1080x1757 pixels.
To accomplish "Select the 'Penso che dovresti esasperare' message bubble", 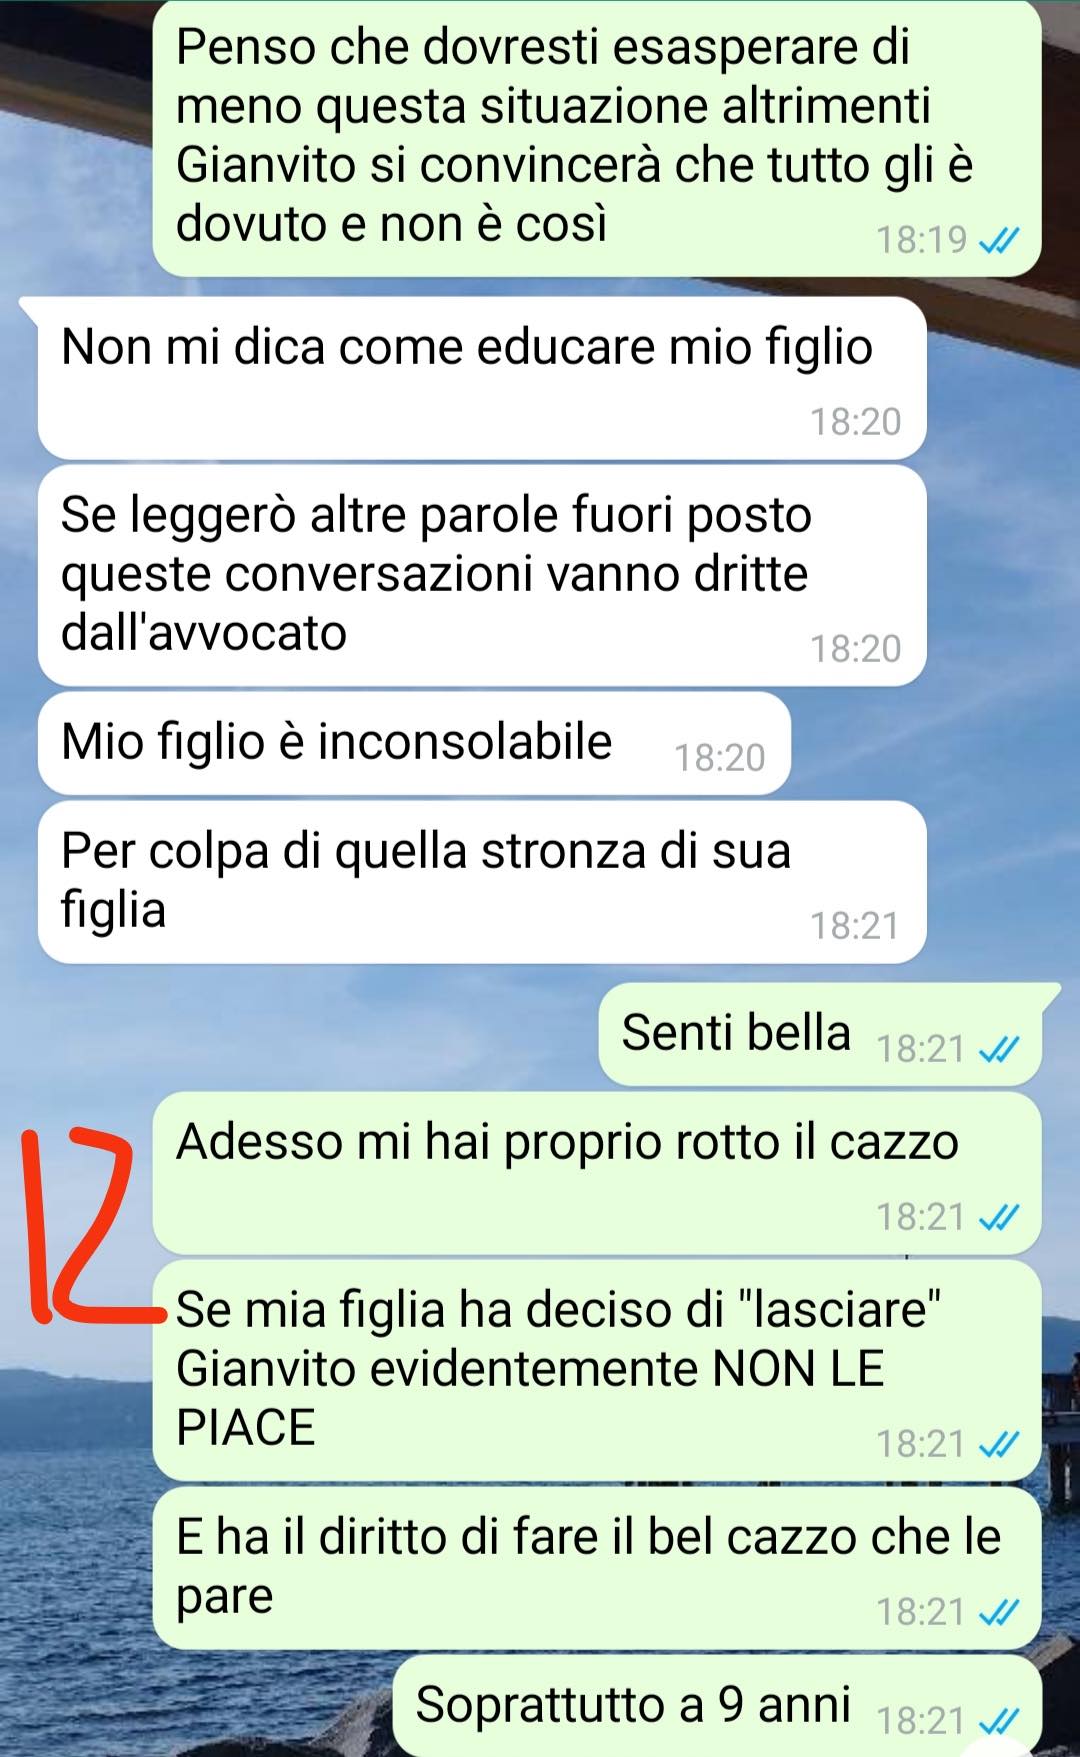I will (x=597, y=138).
